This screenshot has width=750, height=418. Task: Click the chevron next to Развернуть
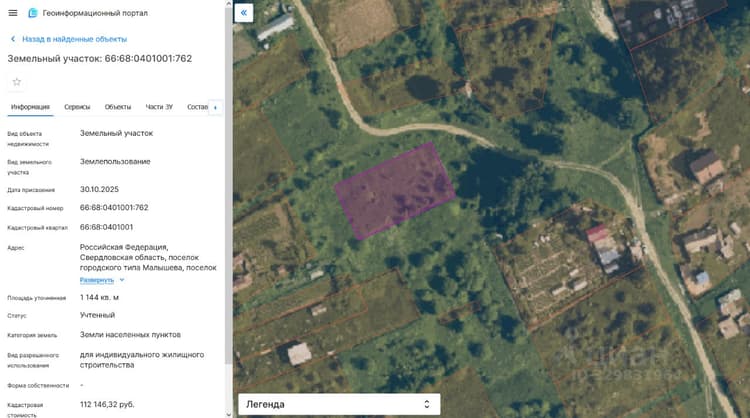click(122, 280)
